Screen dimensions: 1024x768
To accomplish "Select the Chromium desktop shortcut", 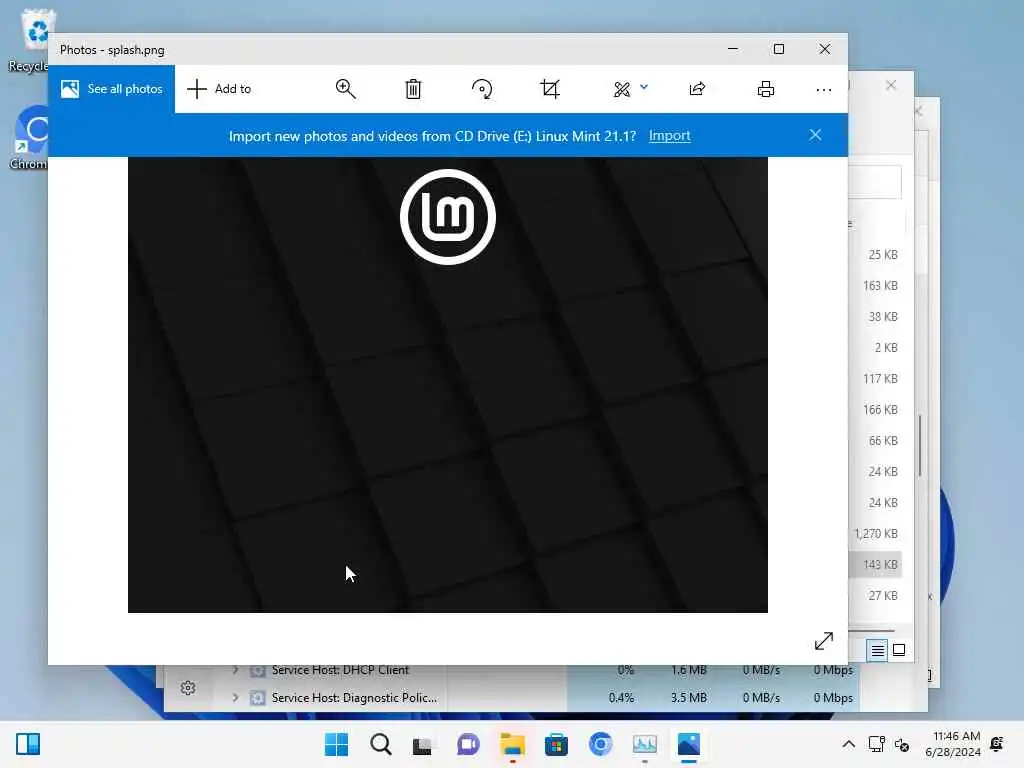I will 29,138.
